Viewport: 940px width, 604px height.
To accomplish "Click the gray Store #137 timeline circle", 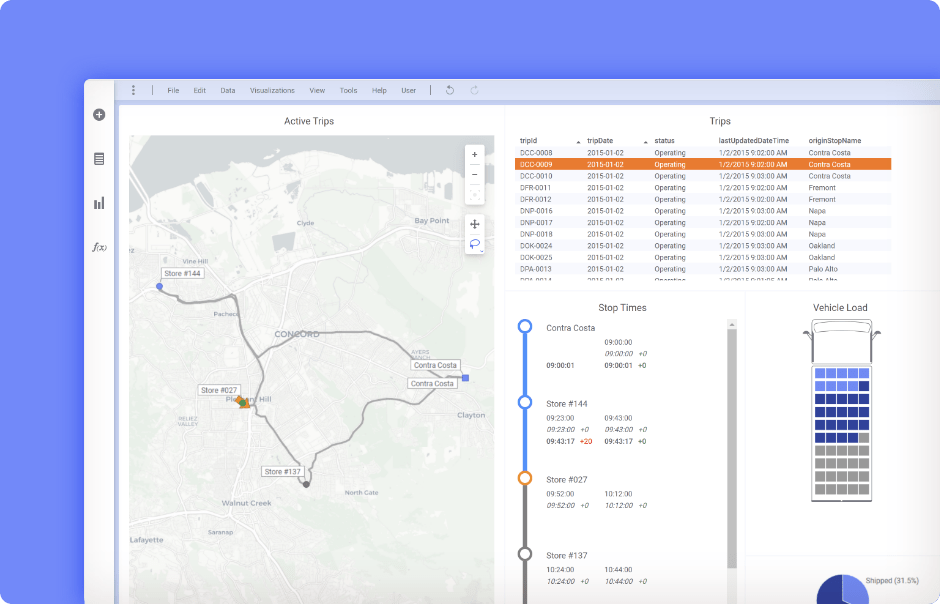I will [x=525, y=554].
